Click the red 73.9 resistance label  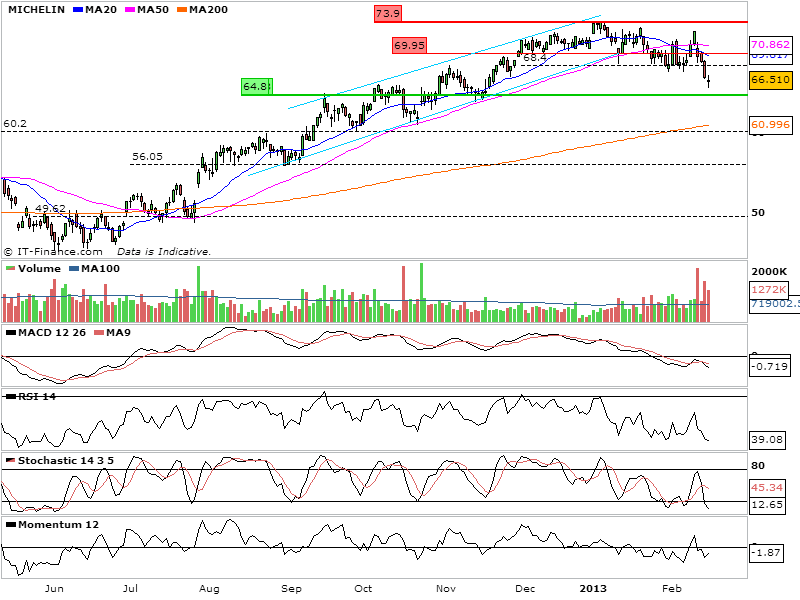tap(388, 13)
